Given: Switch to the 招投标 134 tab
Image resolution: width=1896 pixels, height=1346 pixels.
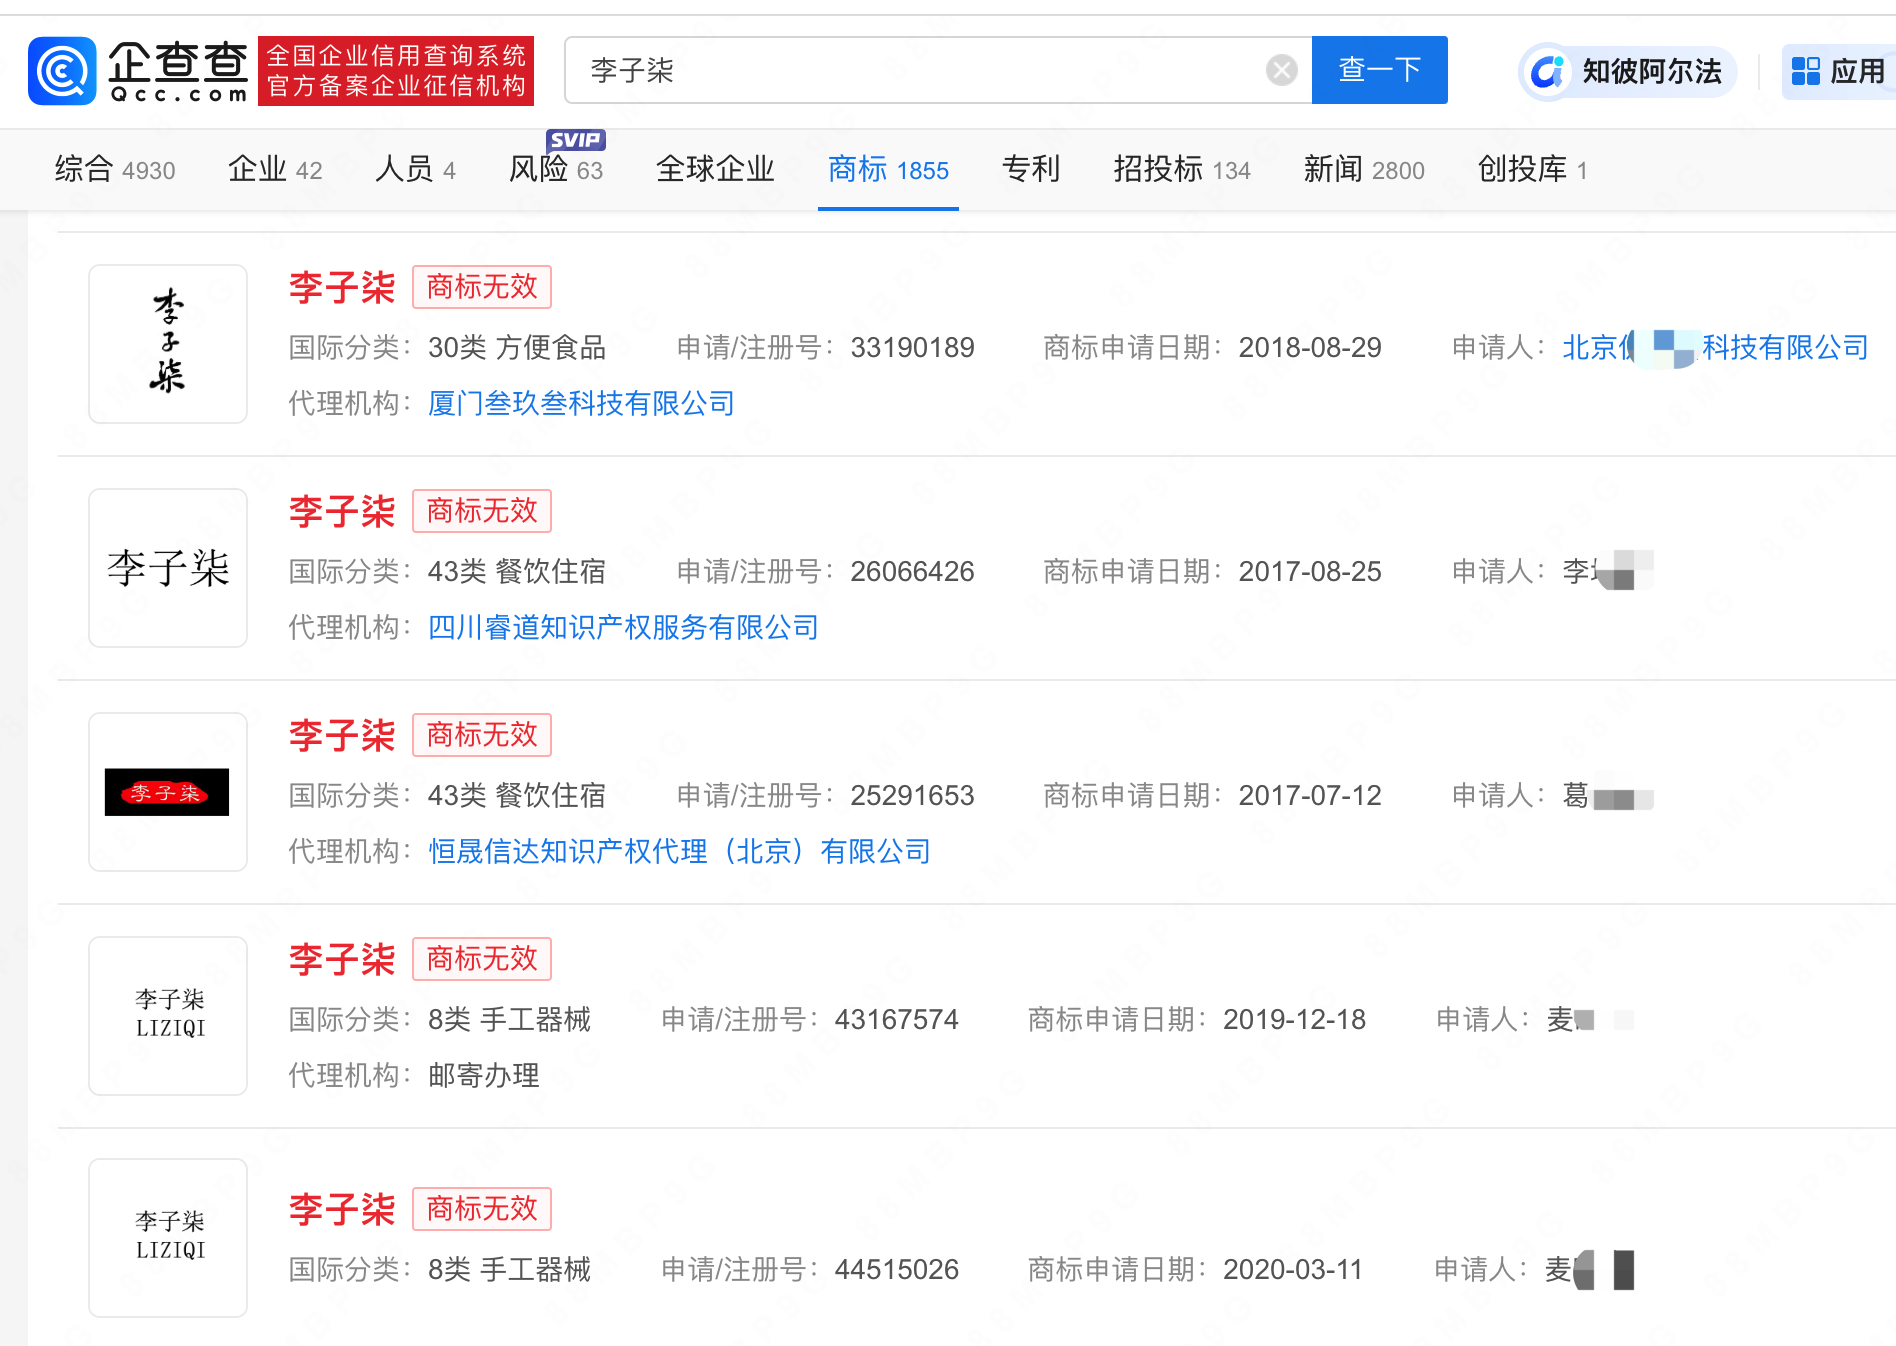Looking at the screenshot, I should click(x=1182, y=169).
